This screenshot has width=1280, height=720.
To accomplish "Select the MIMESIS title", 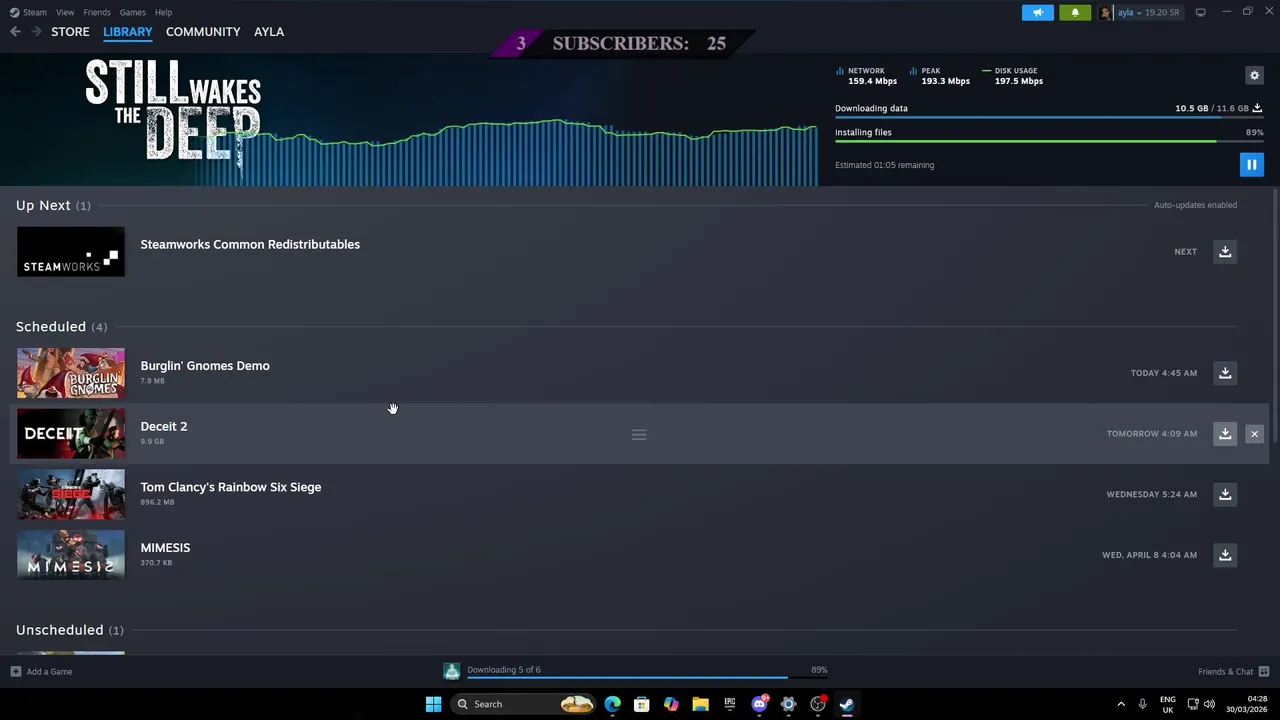I will (x=165, y=548).
